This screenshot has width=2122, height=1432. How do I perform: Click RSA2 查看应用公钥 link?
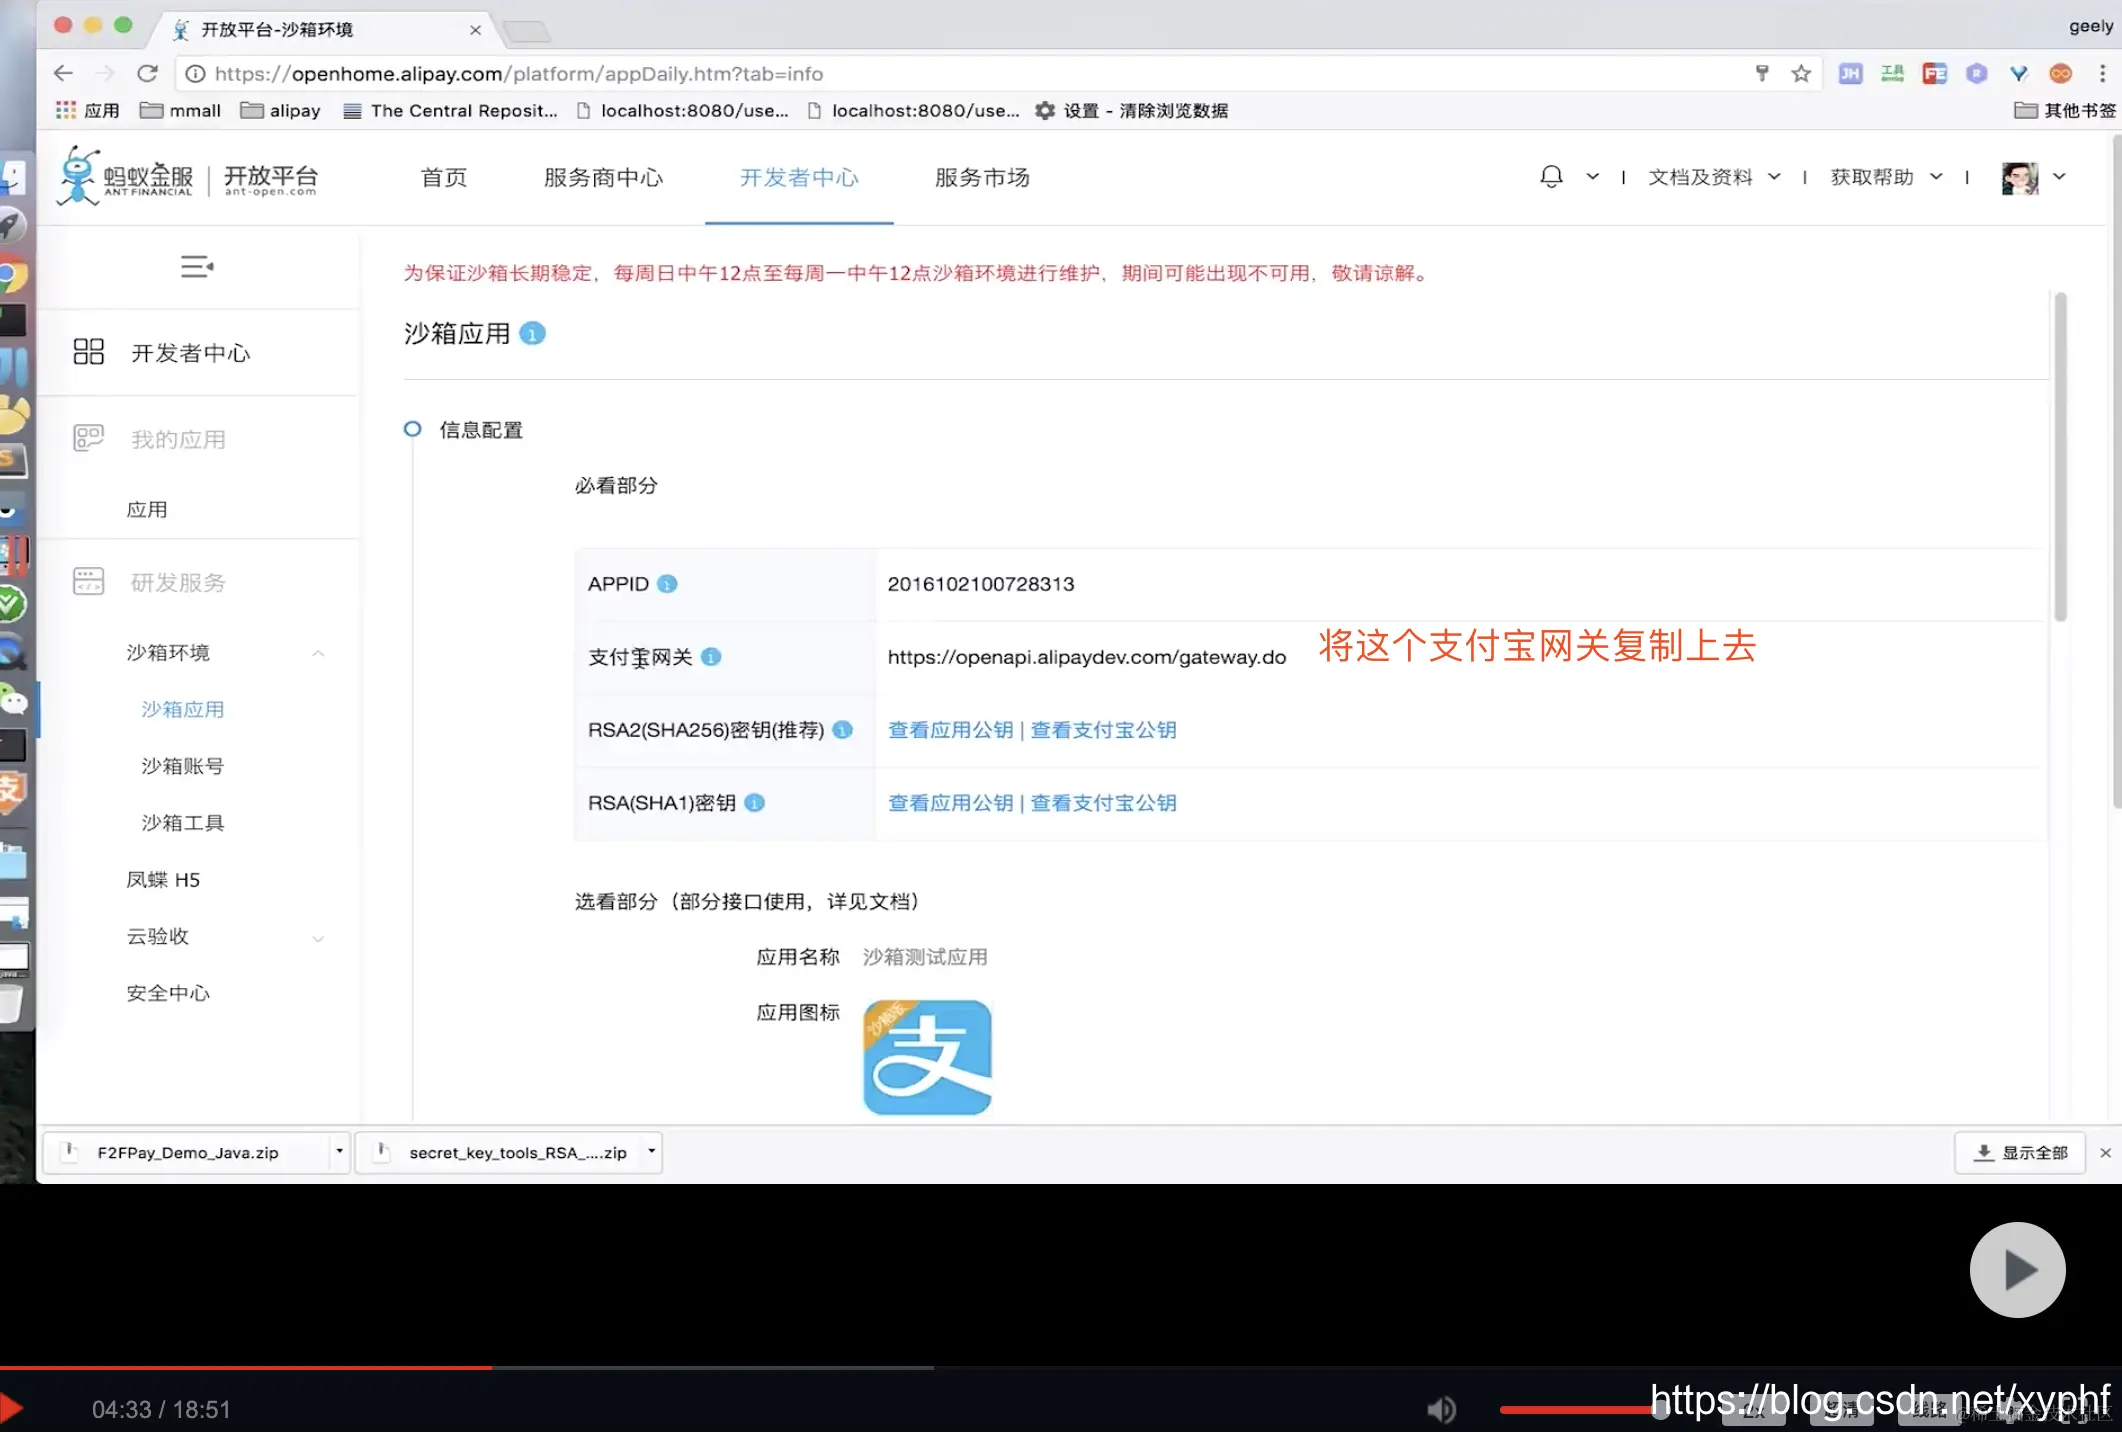click(950, 730)
